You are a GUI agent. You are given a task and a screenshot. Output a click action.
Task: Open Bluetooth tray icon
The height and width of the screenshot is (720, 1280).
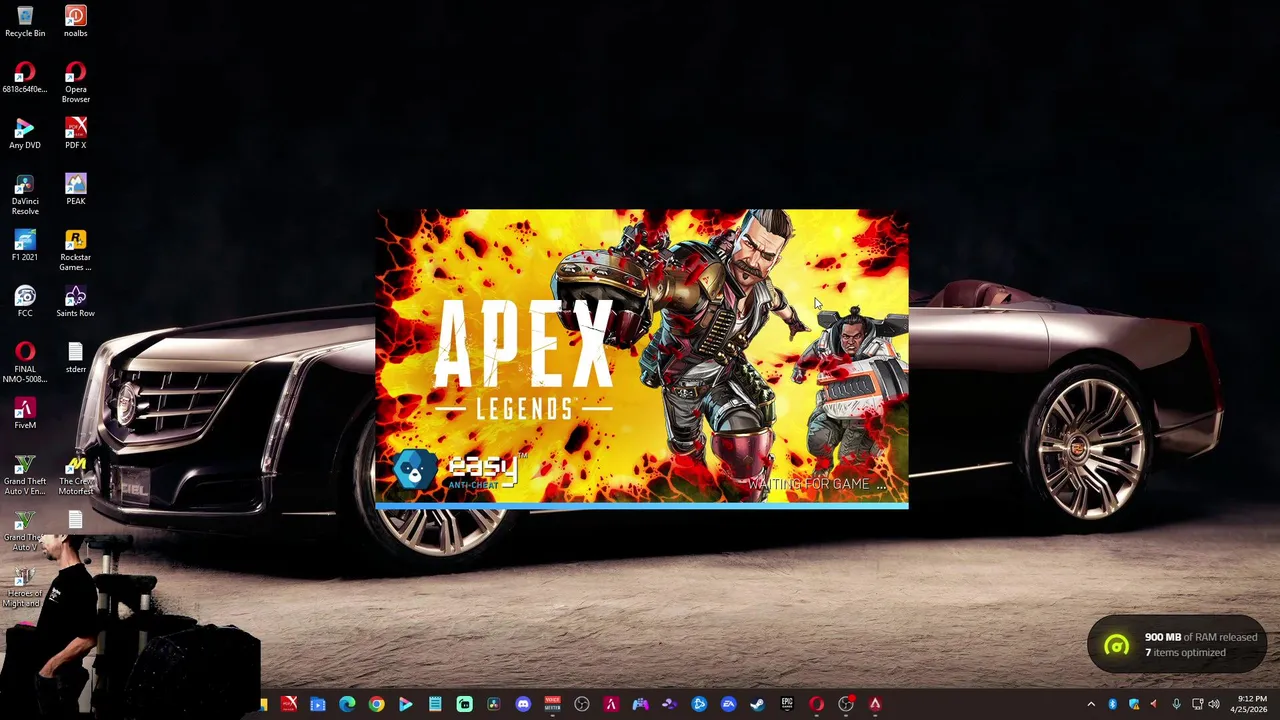pyautogui.click(x=1113, y=704)
